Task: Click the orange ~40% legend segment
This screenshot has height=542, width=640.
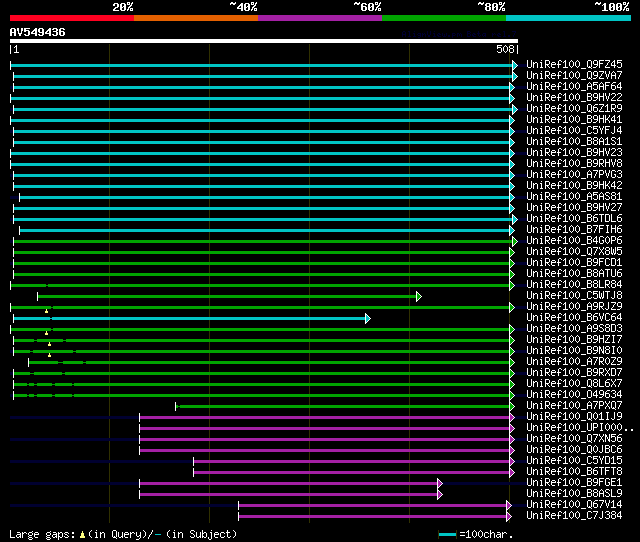Action: point(196,18)
